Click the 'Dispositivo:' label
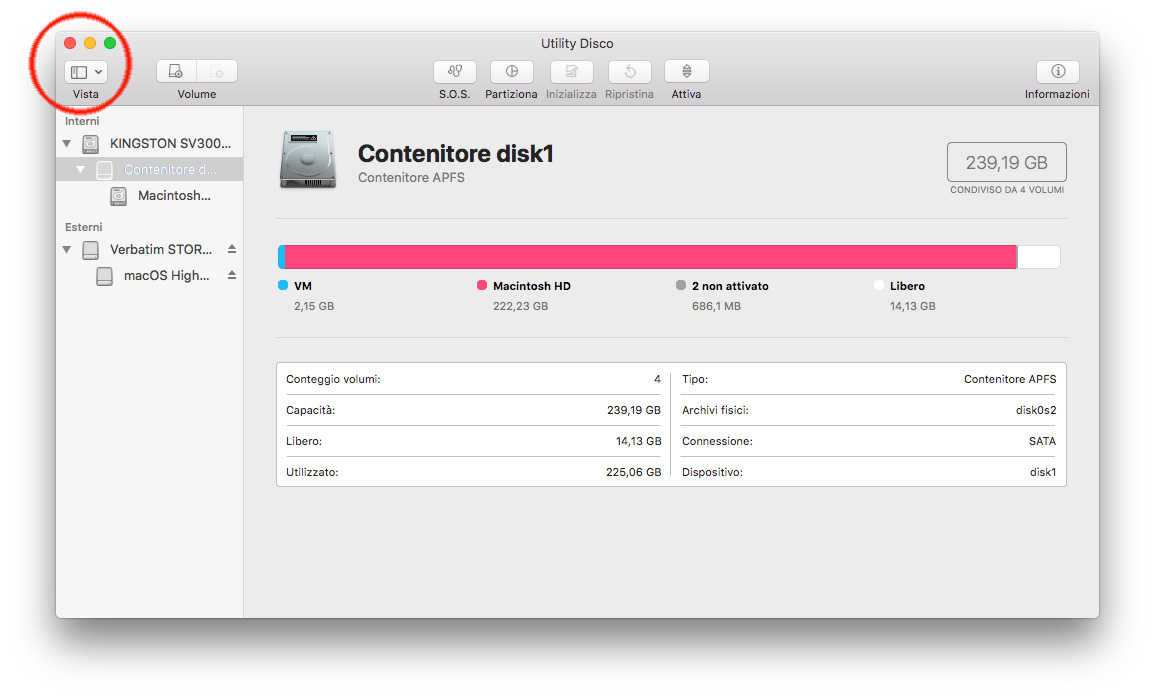The width and height of the screenshot is (1155, 698). click(712, 472)
